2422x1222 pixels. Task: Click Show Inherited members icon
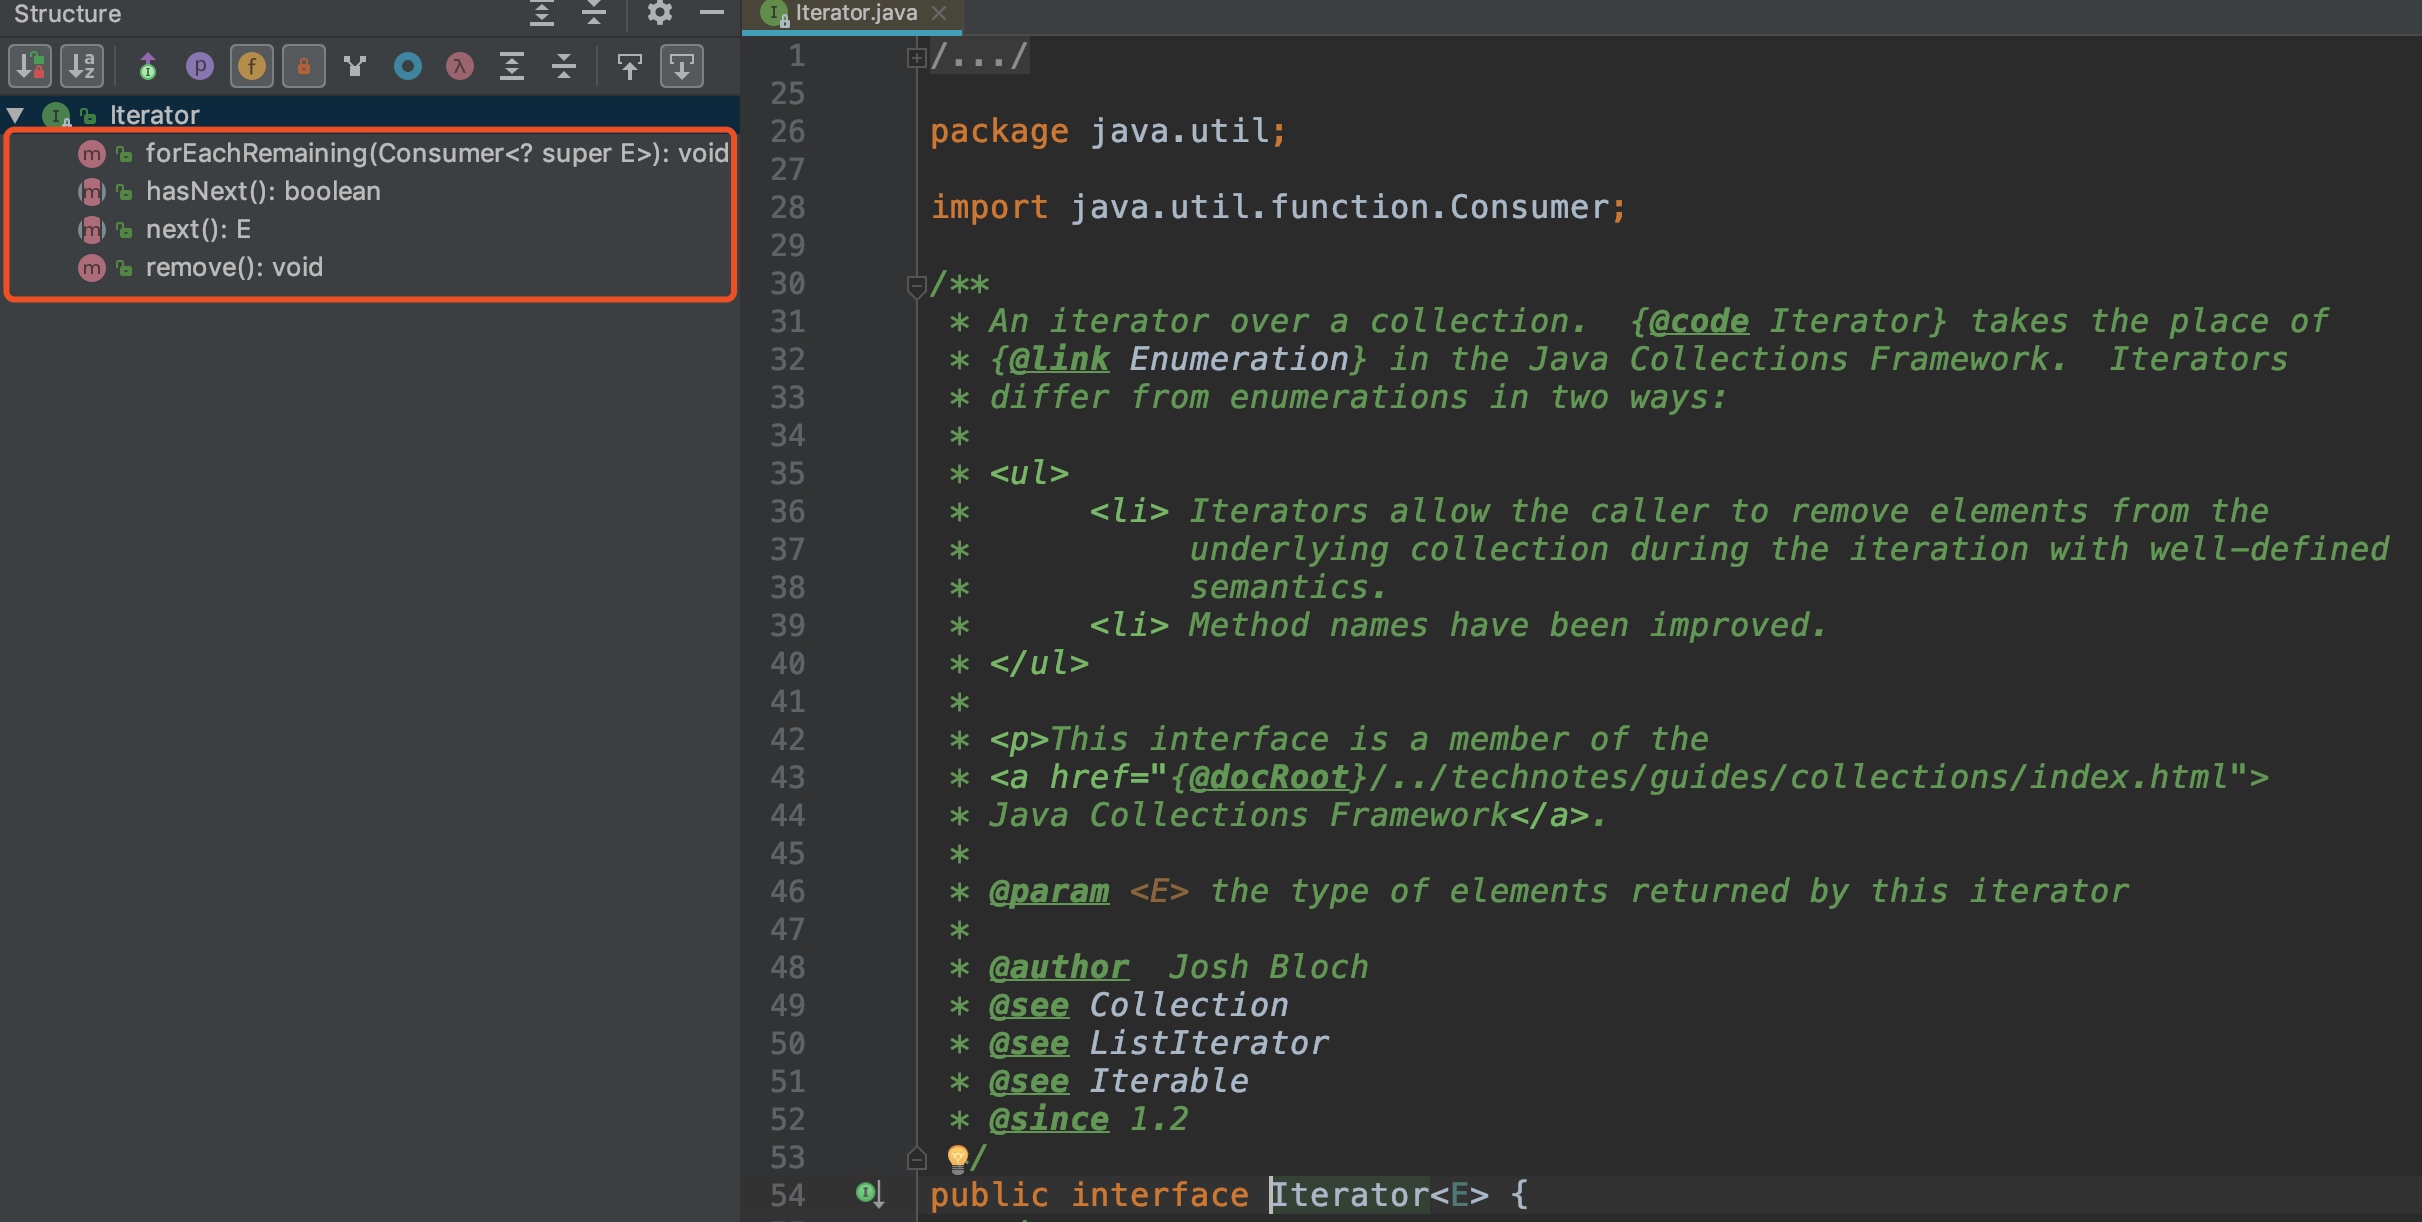pos(148,67)
